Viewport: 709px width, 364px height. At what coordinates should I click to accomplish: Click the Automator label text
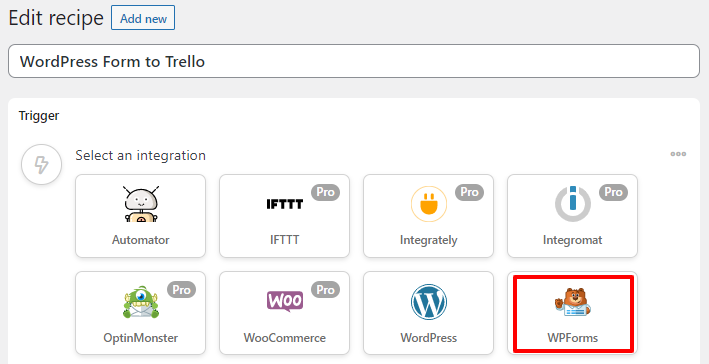pos(141,240)
